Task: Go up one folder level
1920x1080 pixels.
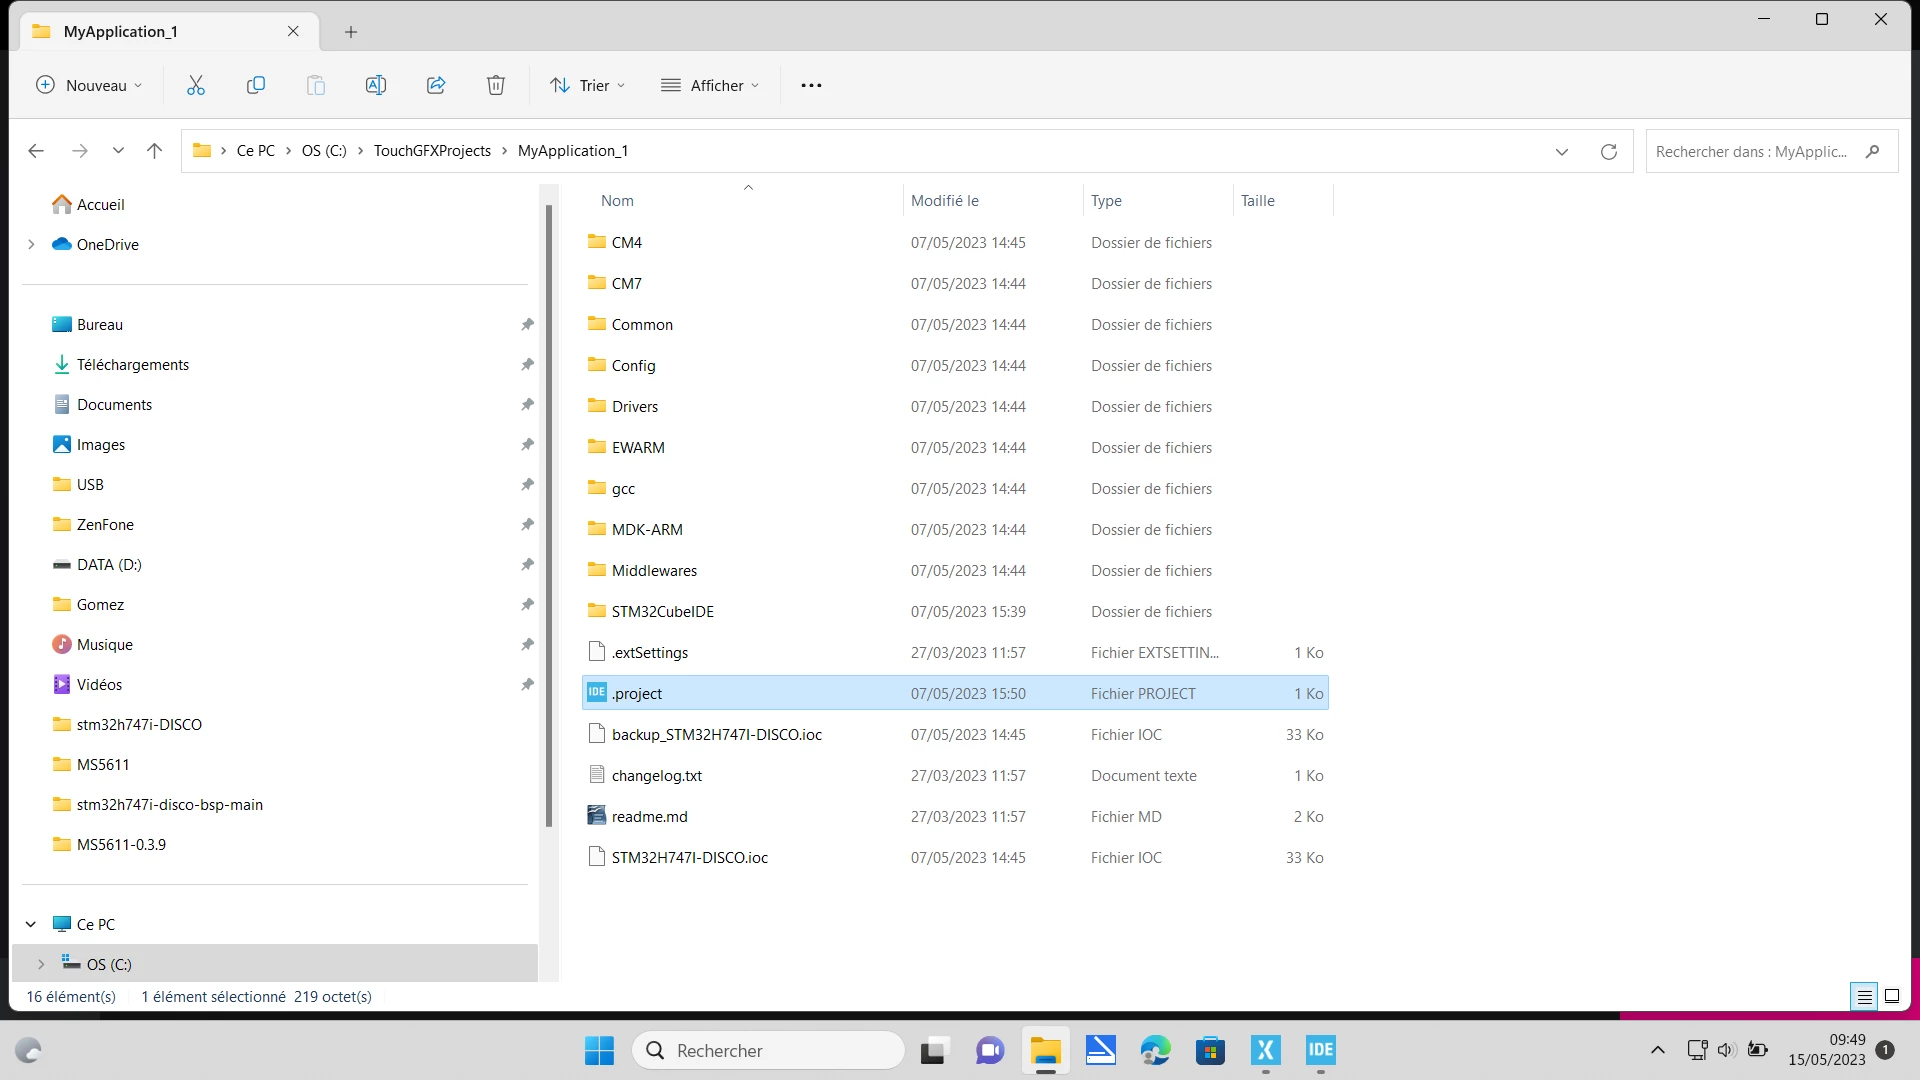Action: [x=154, y=151]
